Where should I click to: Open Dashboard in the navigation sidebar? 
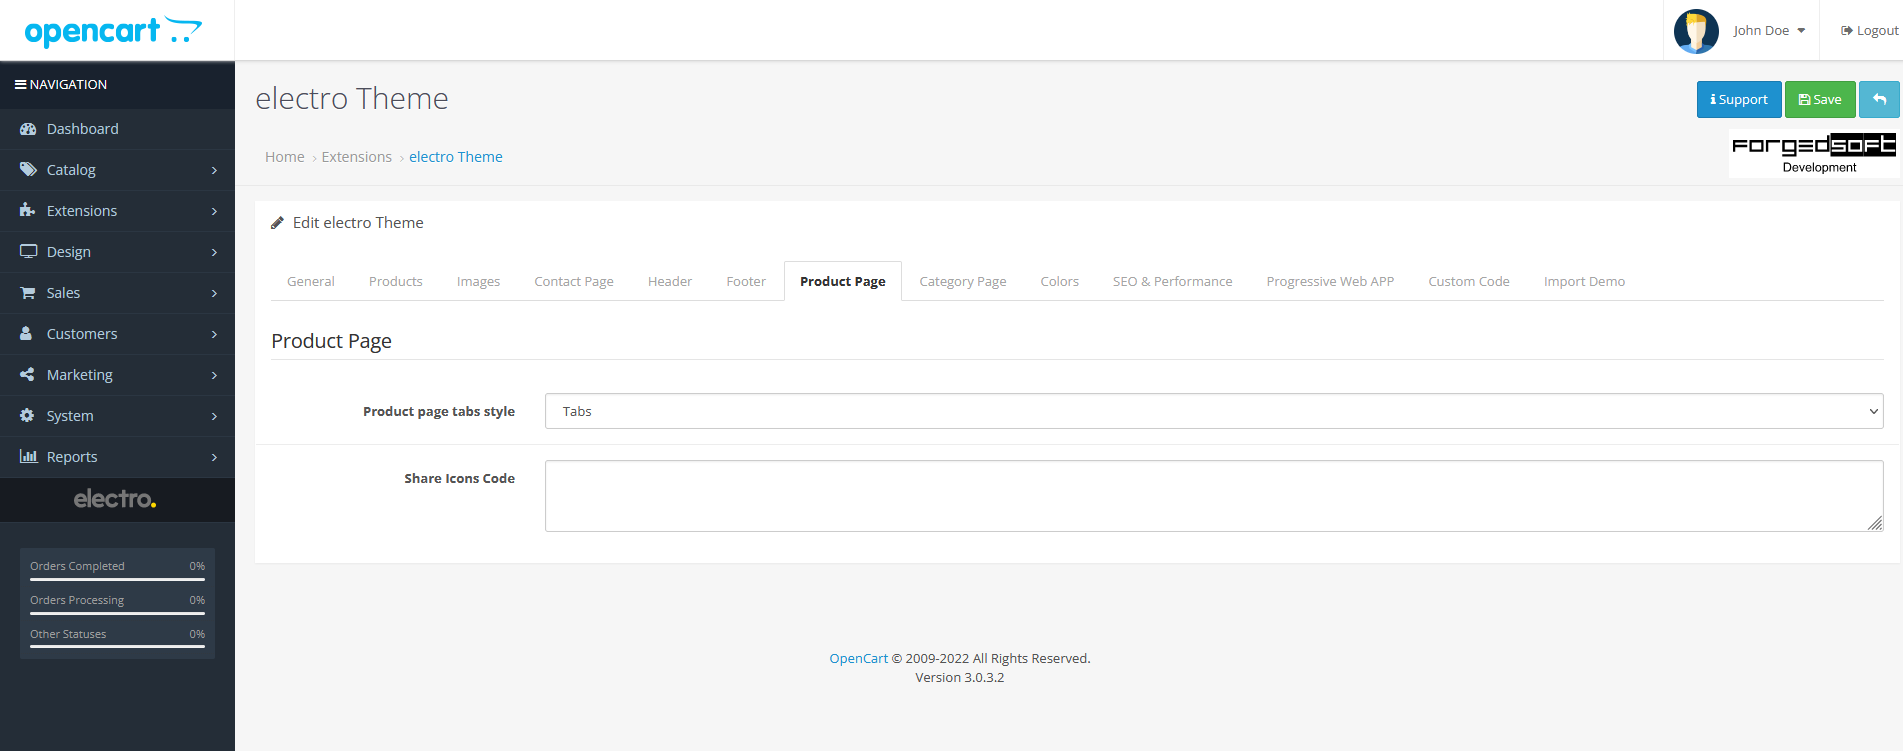[x=117, y=129]
